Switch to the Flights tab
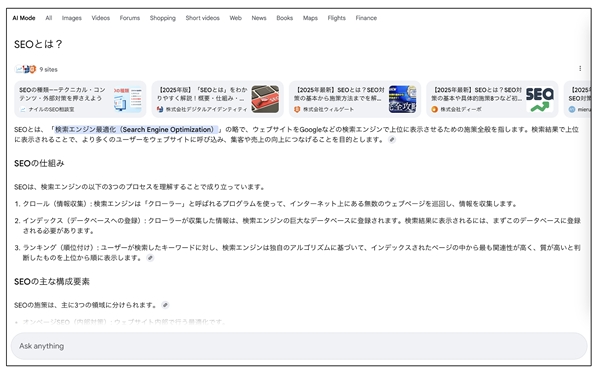 [x=336, y=18]
